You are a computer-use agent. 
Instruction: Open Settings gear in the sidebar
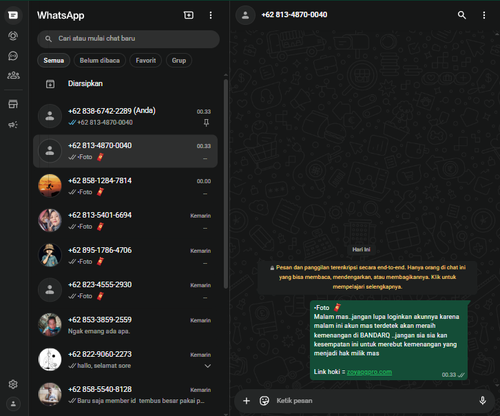pyautogui.click(x=13, y=384)
